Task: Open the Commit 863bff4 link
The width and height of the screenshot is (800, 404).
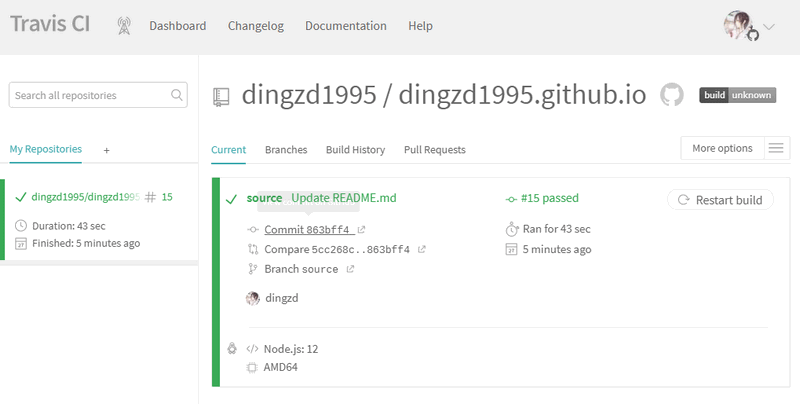Action: click(307, 230)
